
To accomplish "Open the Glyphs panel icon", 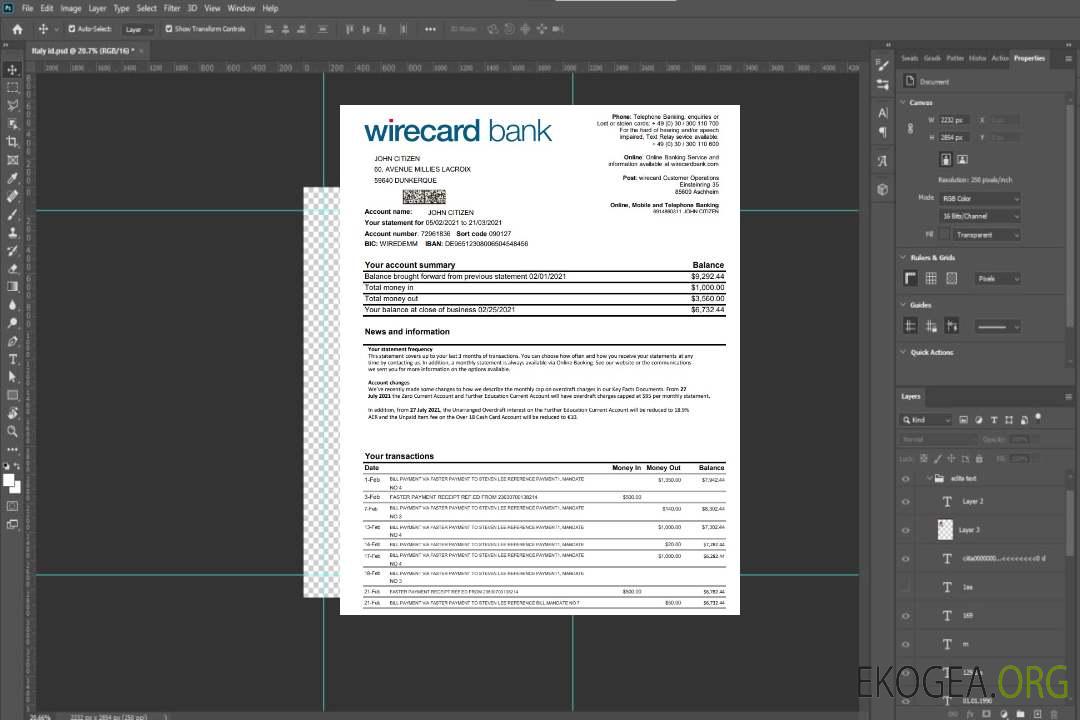I will click(x=882, y=161).
